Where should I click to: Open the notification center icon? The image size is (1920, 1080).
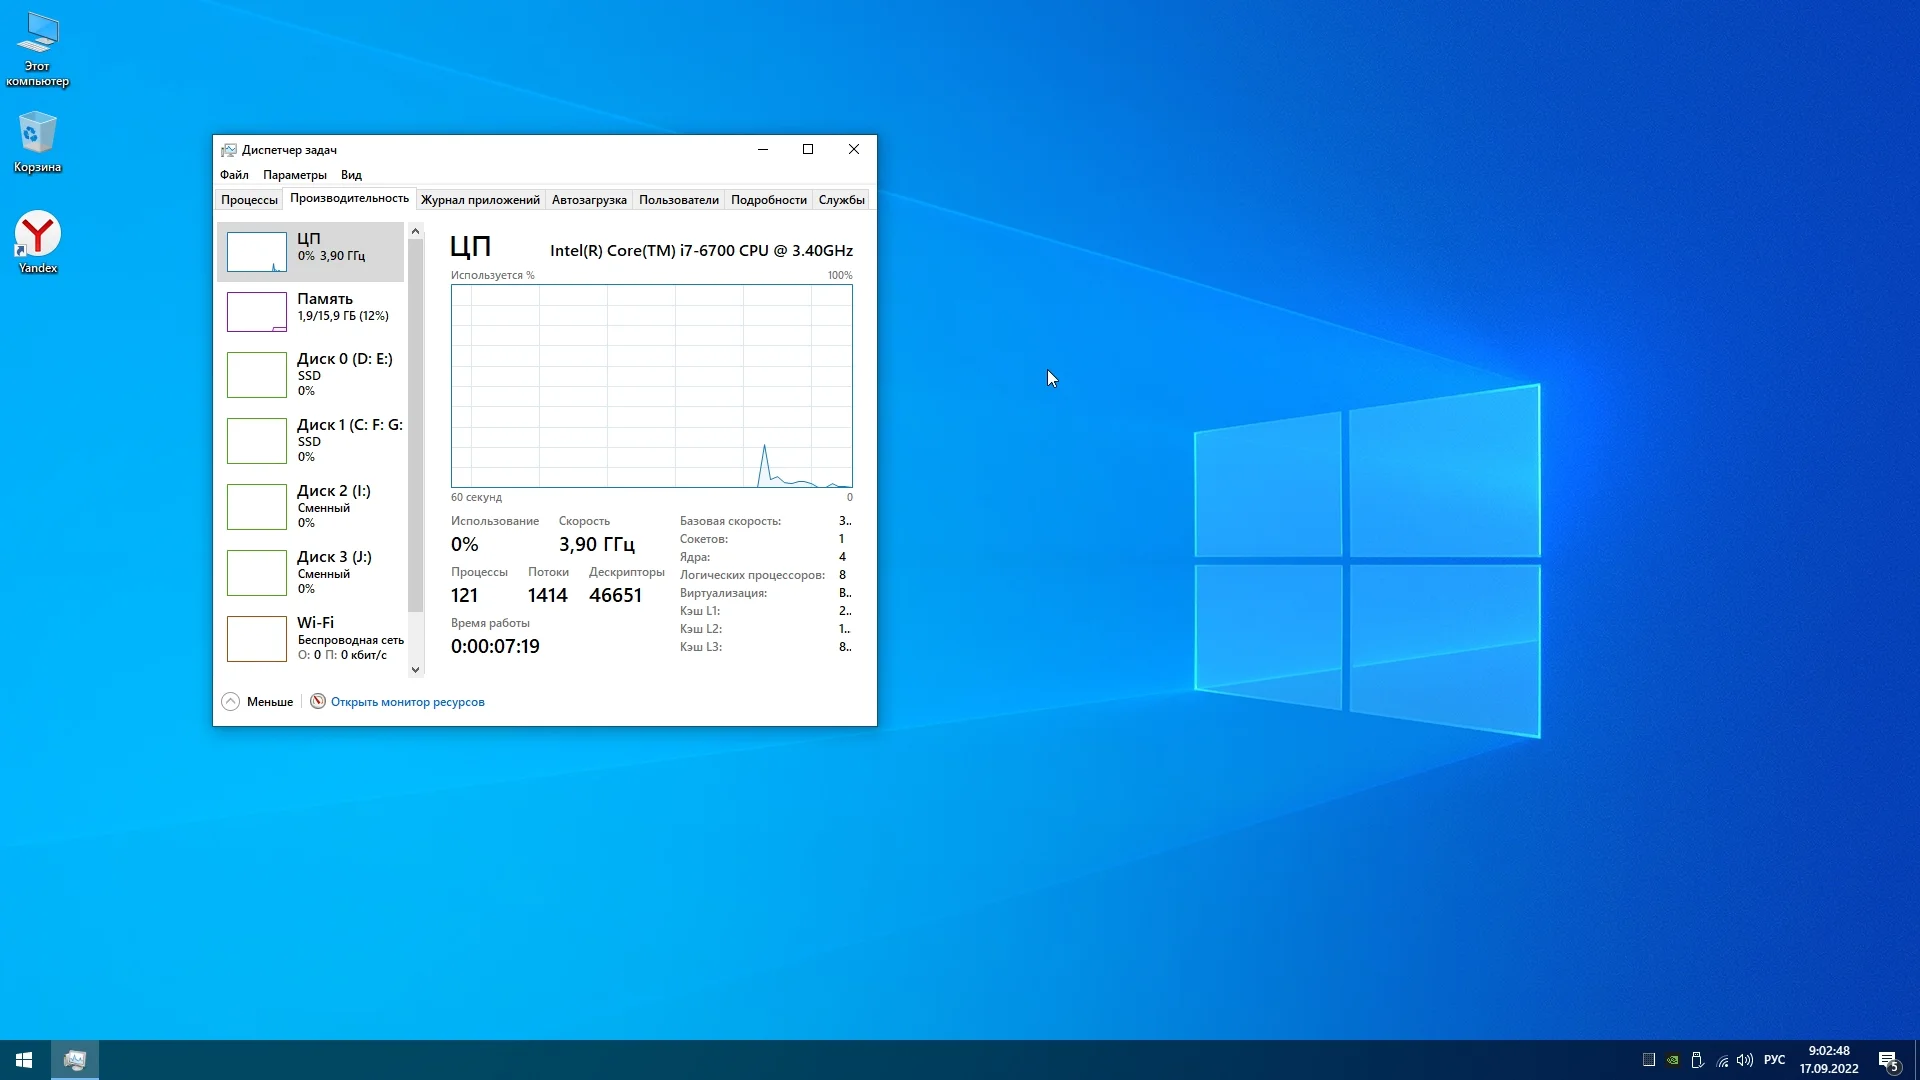pos(1888,1060)
